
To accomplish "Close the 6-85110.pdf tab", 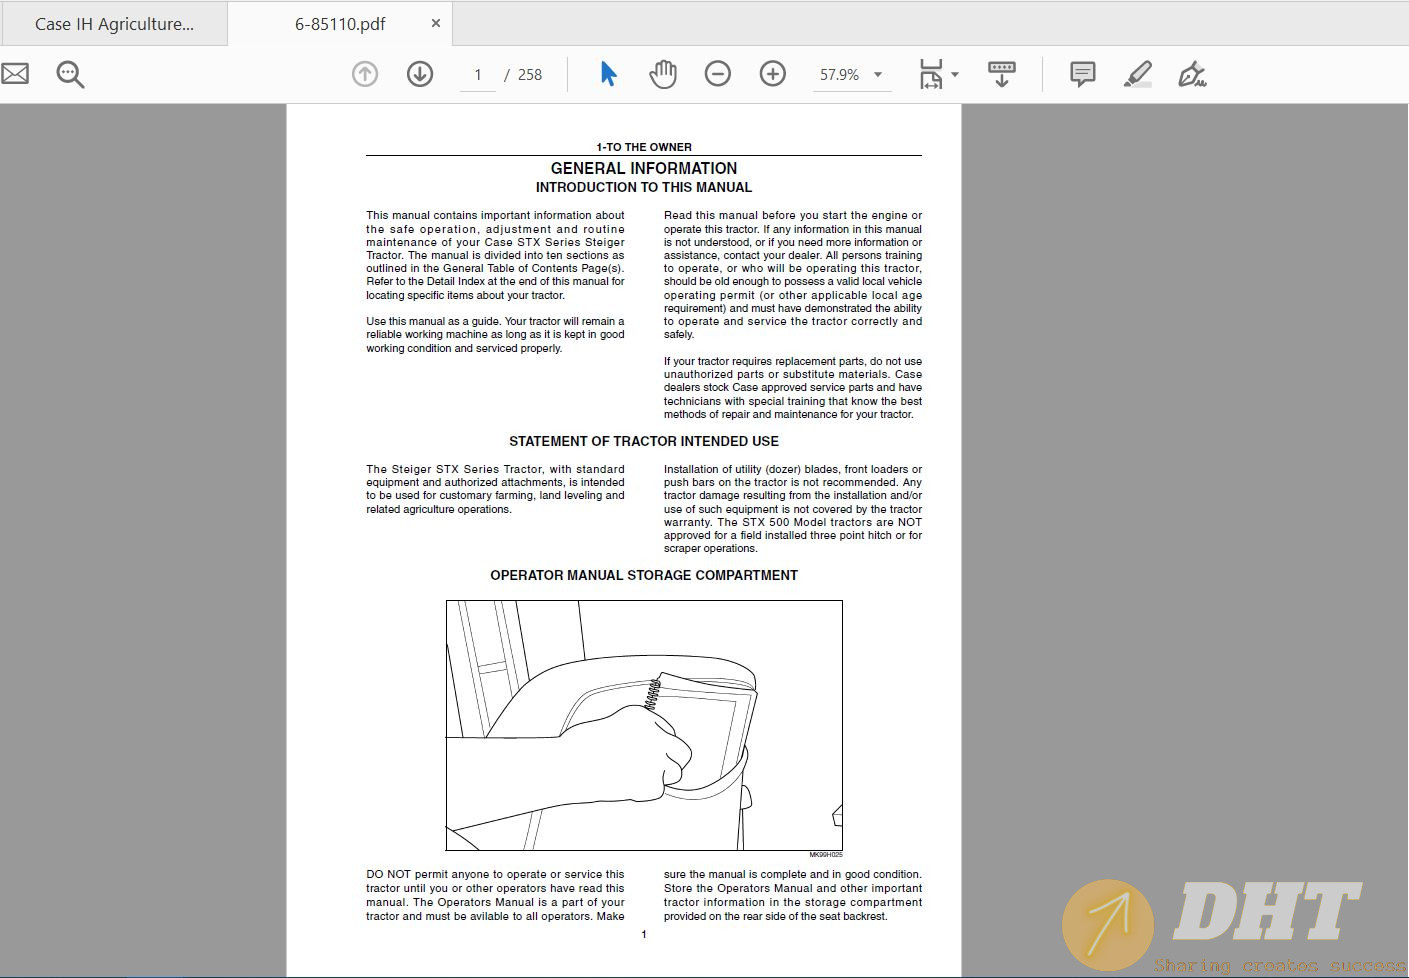I will point(436,23).
